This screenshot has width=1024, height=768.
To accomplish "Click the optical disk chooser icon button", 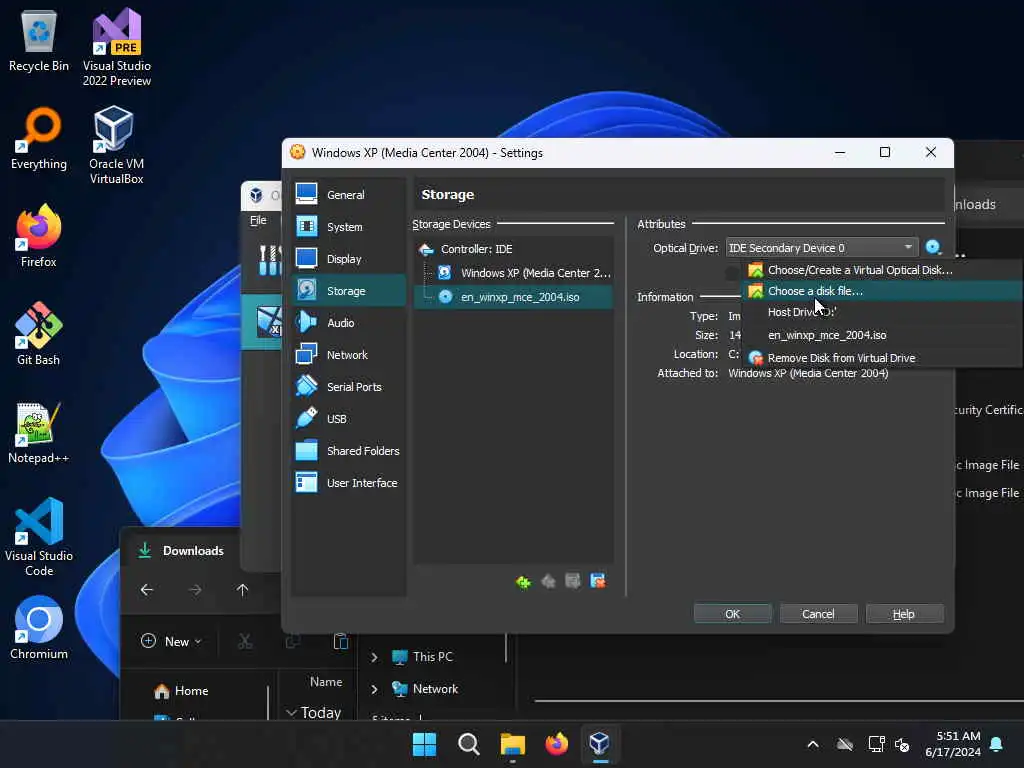I will coord(933,248).
